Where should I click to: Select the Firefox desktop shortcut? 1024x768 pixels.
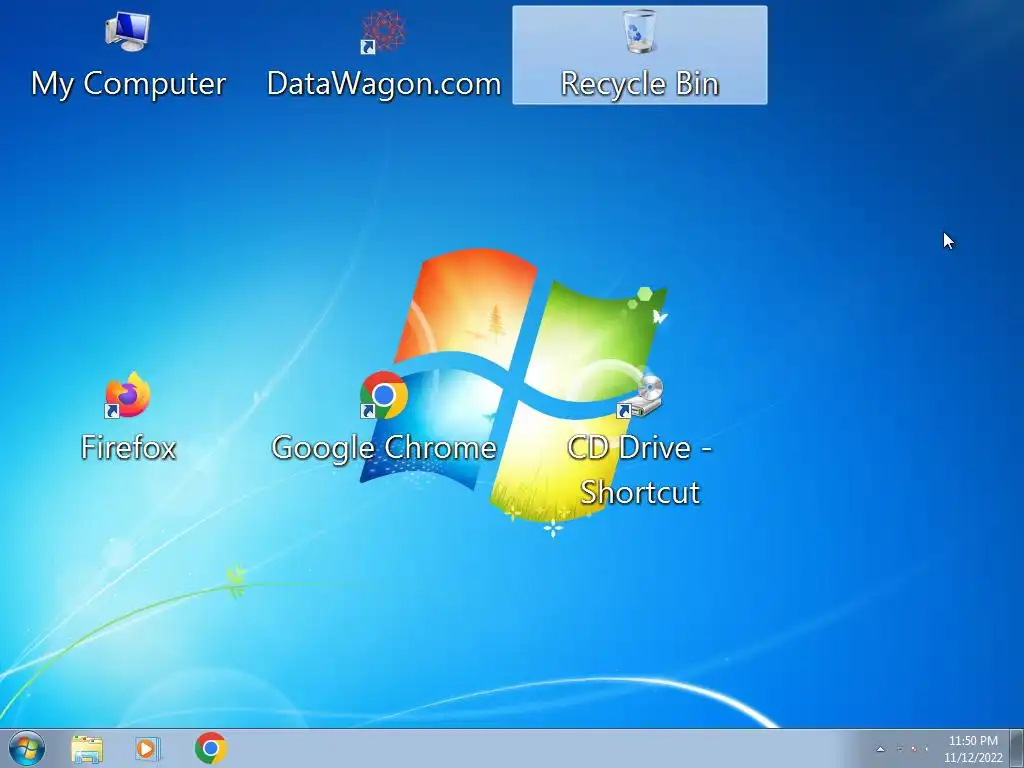coord(128,418)
